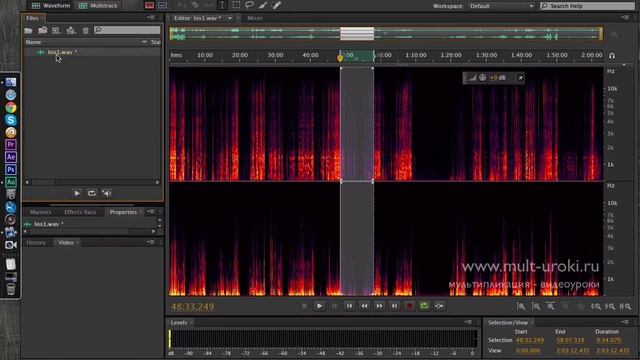
Task: Switch to Waveform editor view
Action: (51, 5)
